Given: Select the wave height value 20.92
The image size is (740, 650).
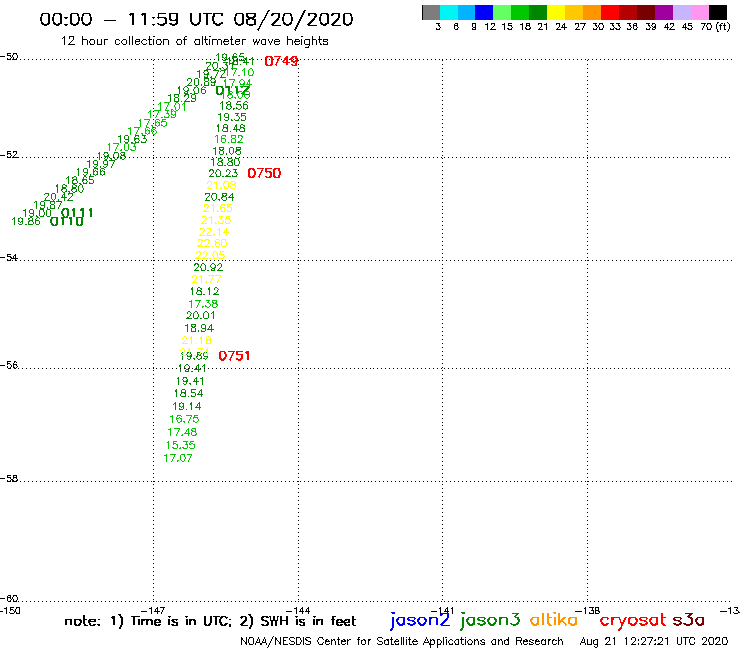Looking at the screenshot, I should 208,267.
